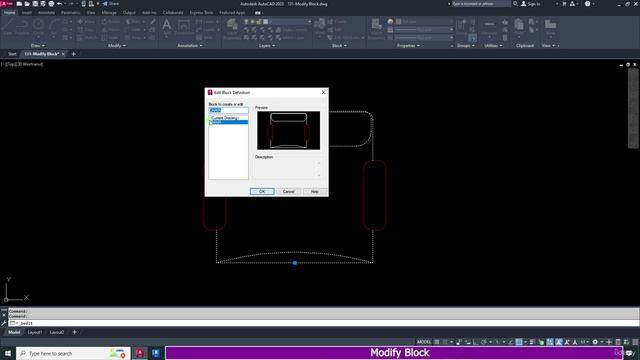
Task: Click the Share button in title bar
Action: coord(111,4)
